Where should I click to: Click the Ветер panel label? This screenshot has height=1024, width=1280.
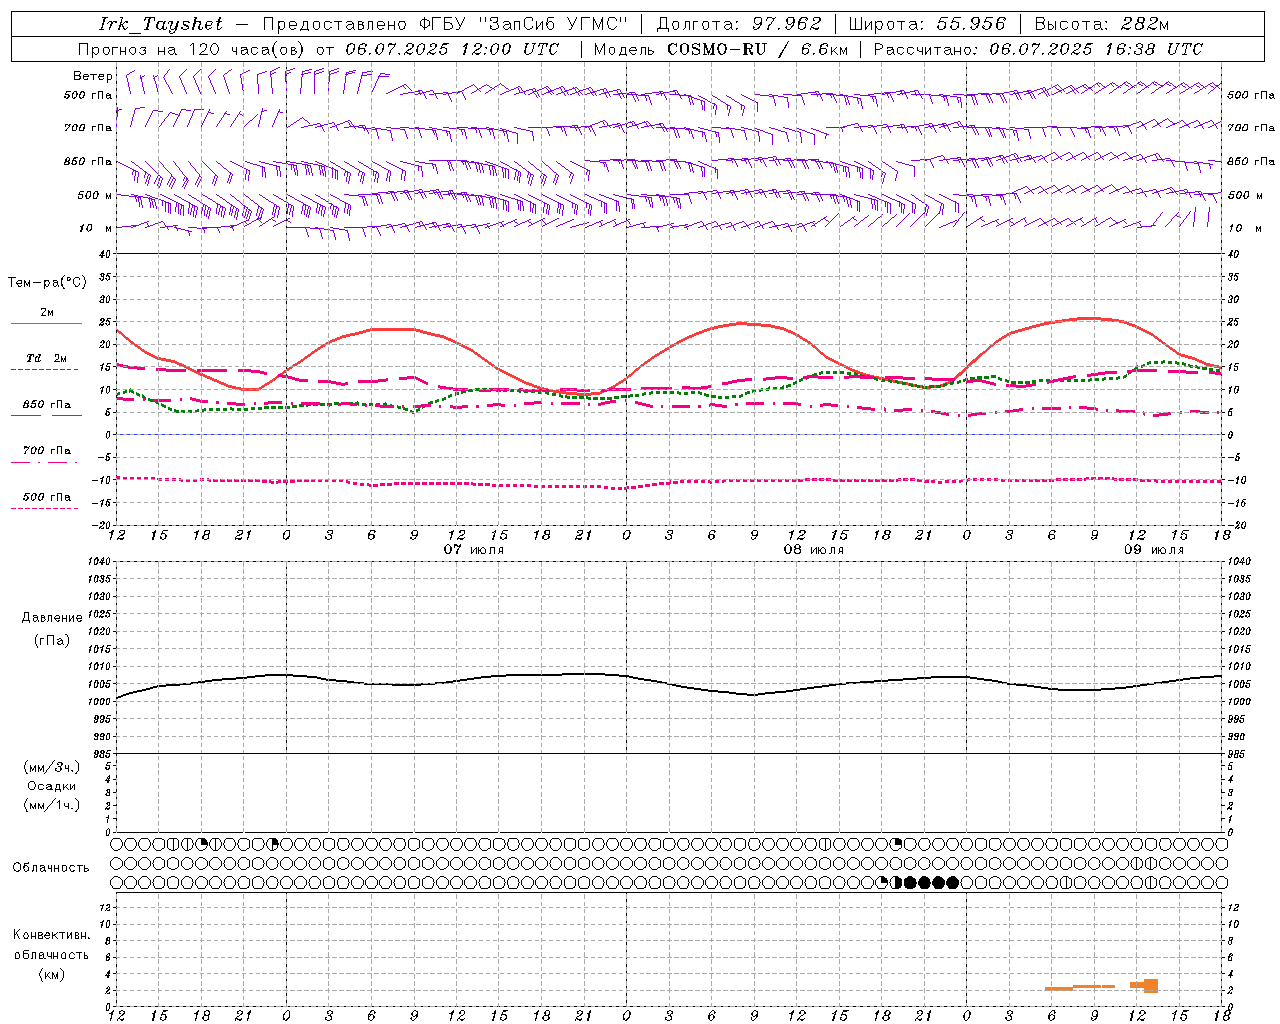coord(93,76)
